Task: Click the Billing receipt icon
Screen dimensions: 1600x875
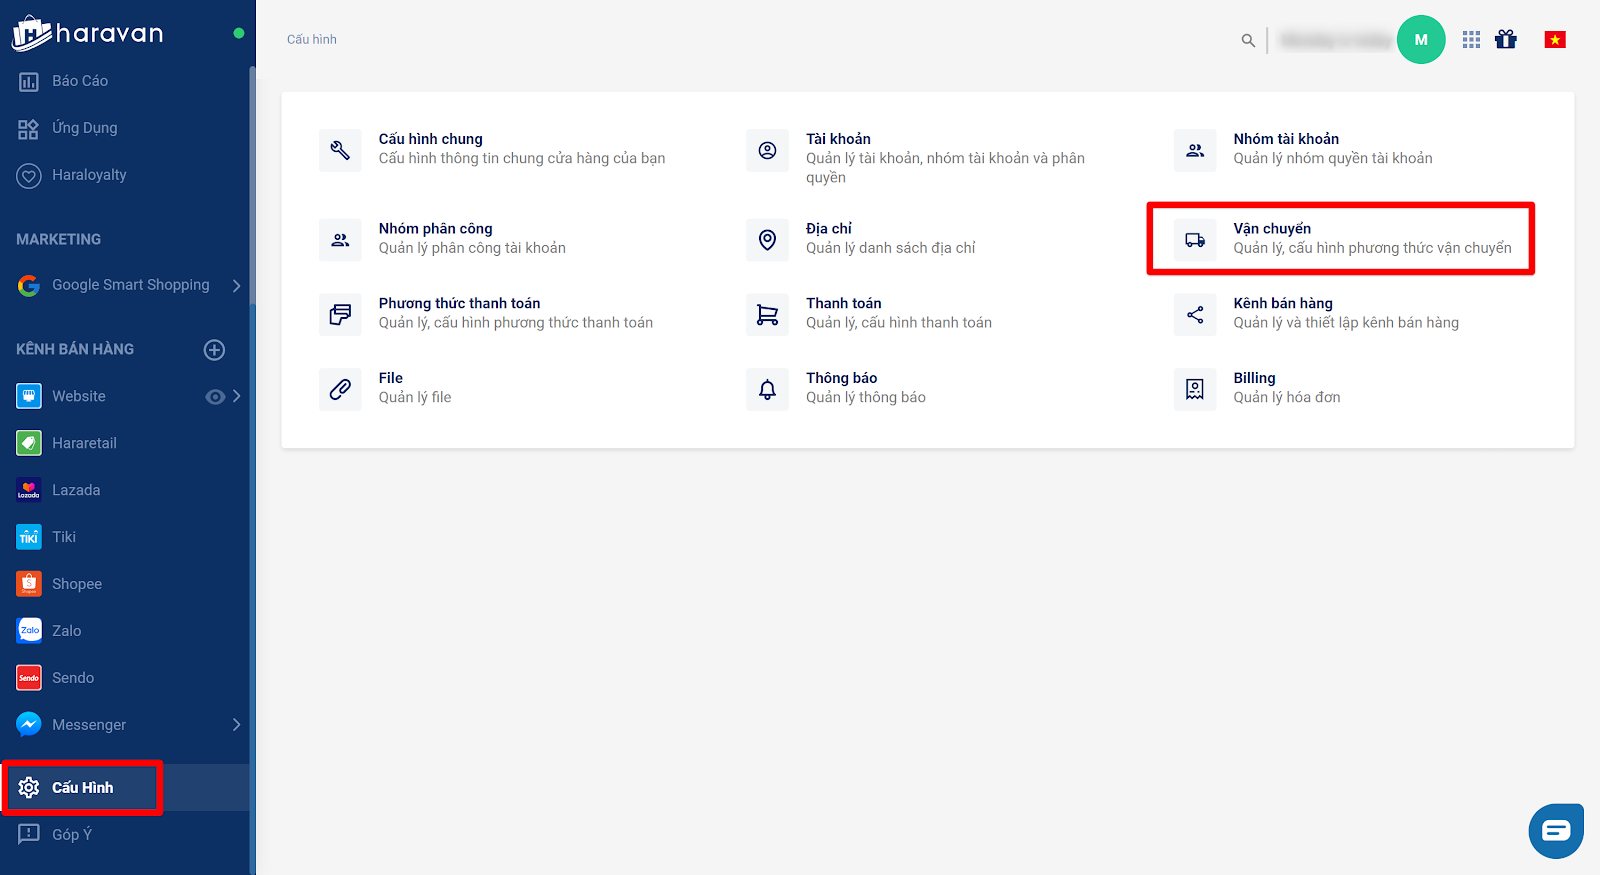Action: (x=1195, y=389)
